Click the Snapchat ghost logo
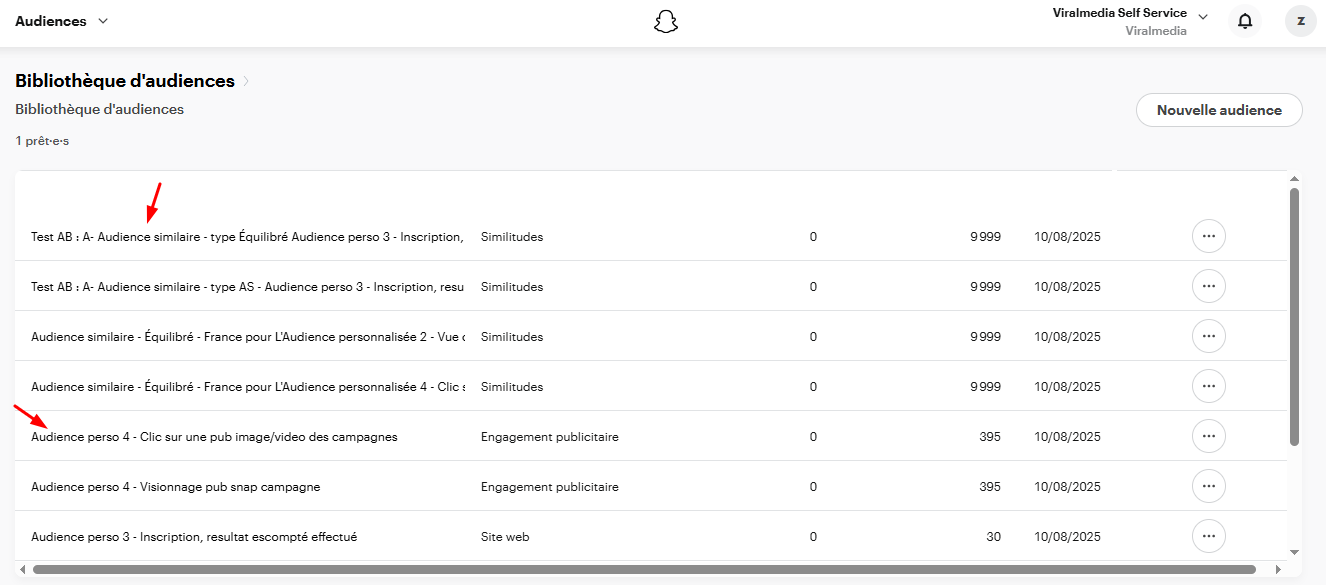The width and height of the screenshot is (1326, 585). click(666, 21)
